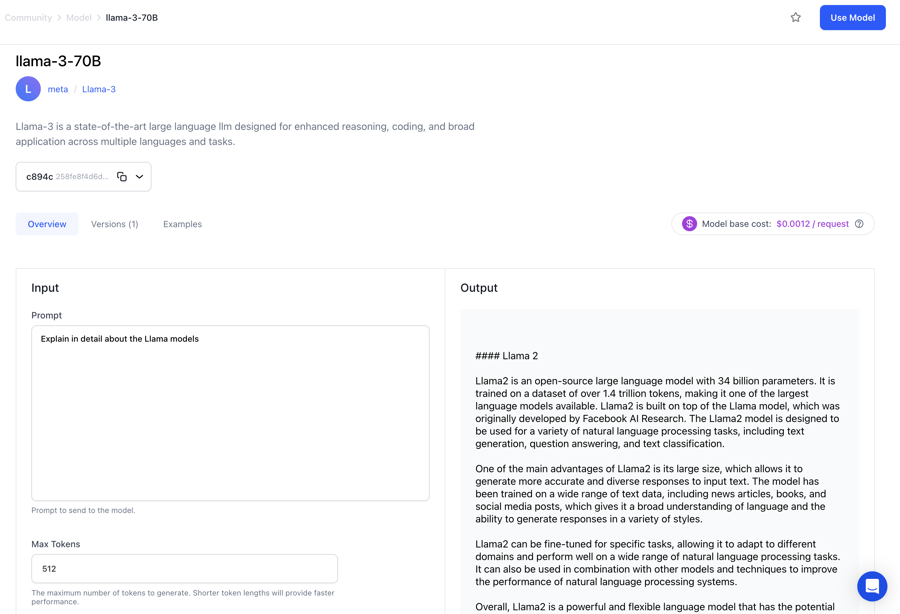This screenshot has height=614, width=900.
Task: Open the Llama-3 family link
Action: 99,89
